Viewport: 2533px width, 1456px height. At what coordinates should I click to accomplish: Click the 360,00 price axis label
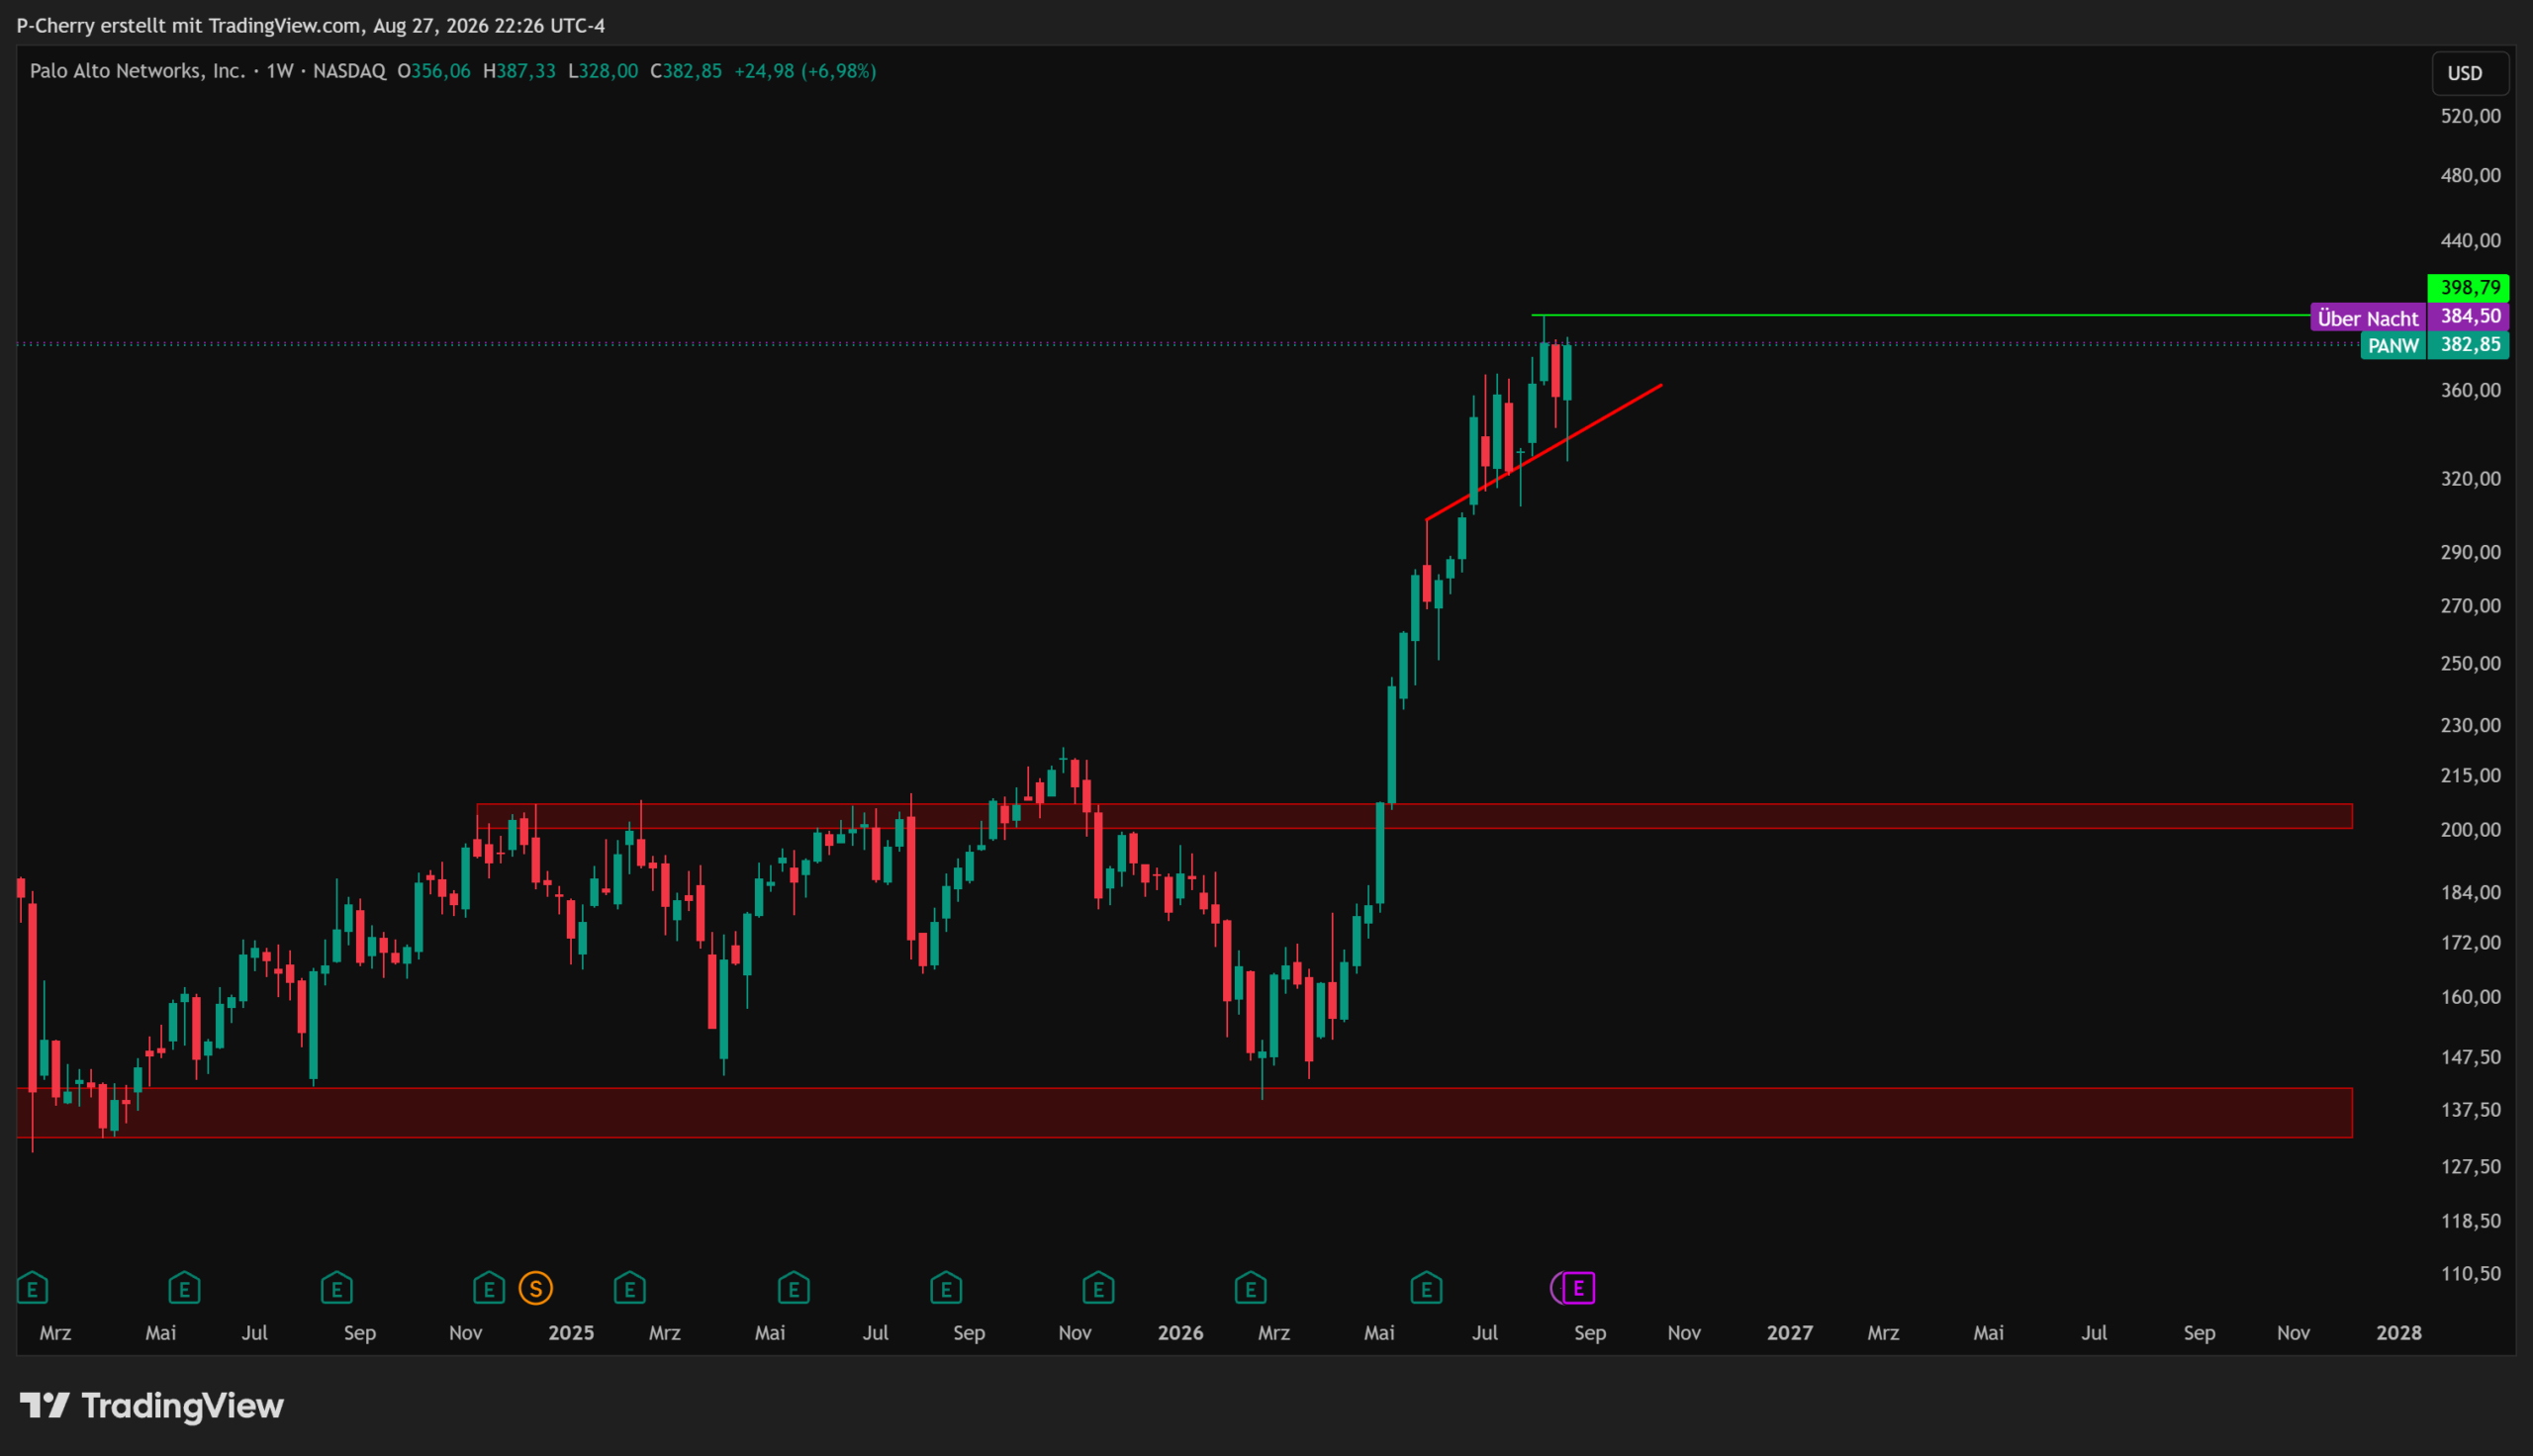2470,390
